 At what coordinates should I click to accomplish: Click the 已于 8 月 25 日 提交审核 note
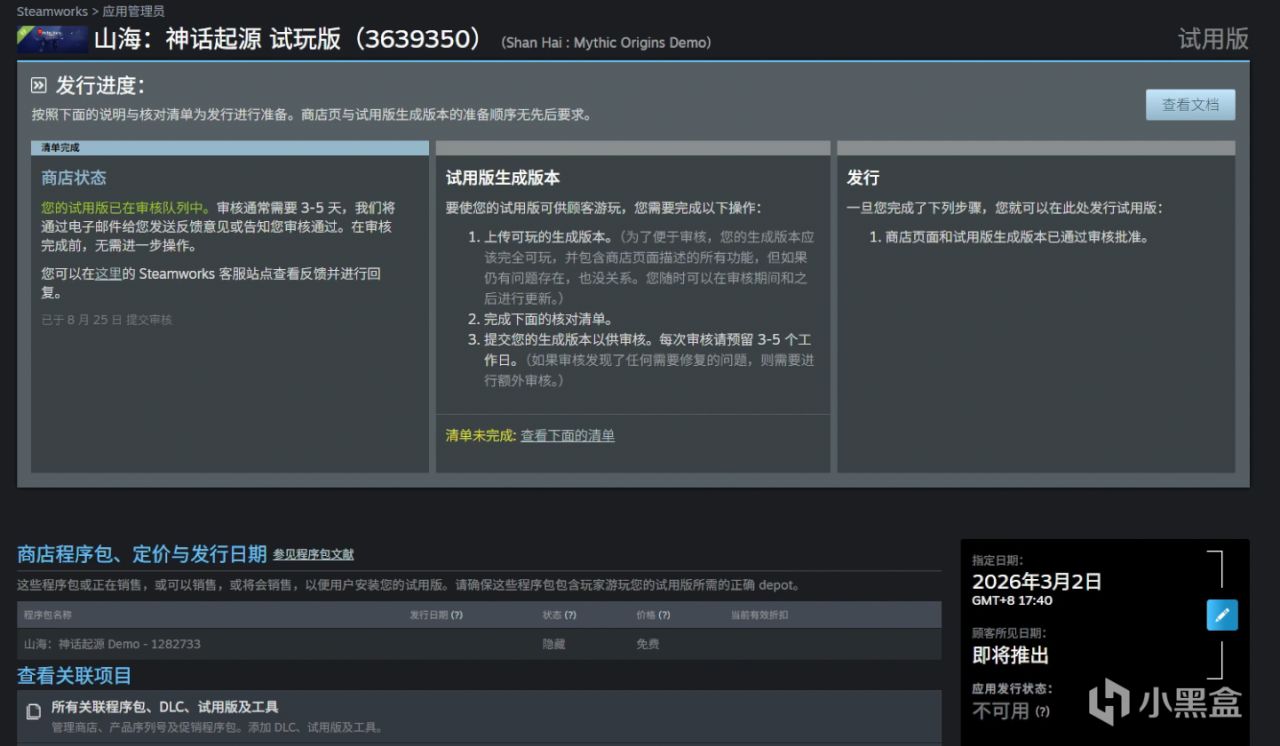(107, 320)
